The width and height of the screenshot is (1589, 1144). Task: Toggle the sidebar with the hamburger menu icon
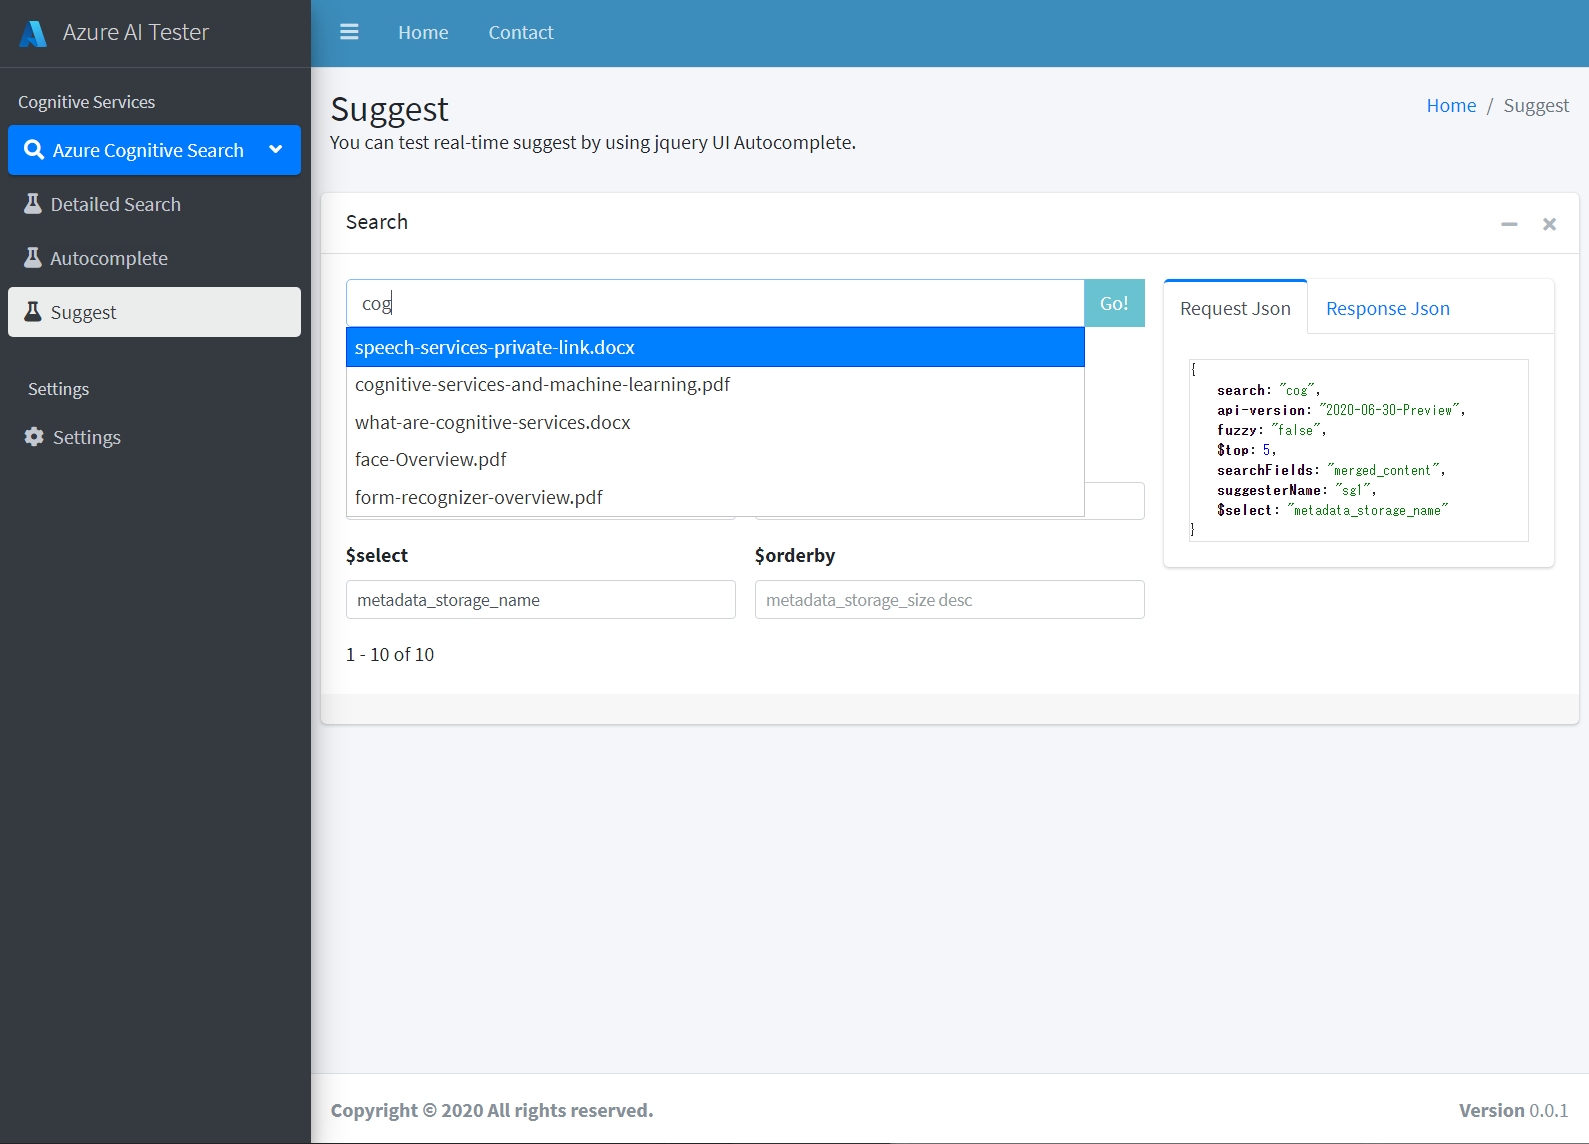(349, 32)
